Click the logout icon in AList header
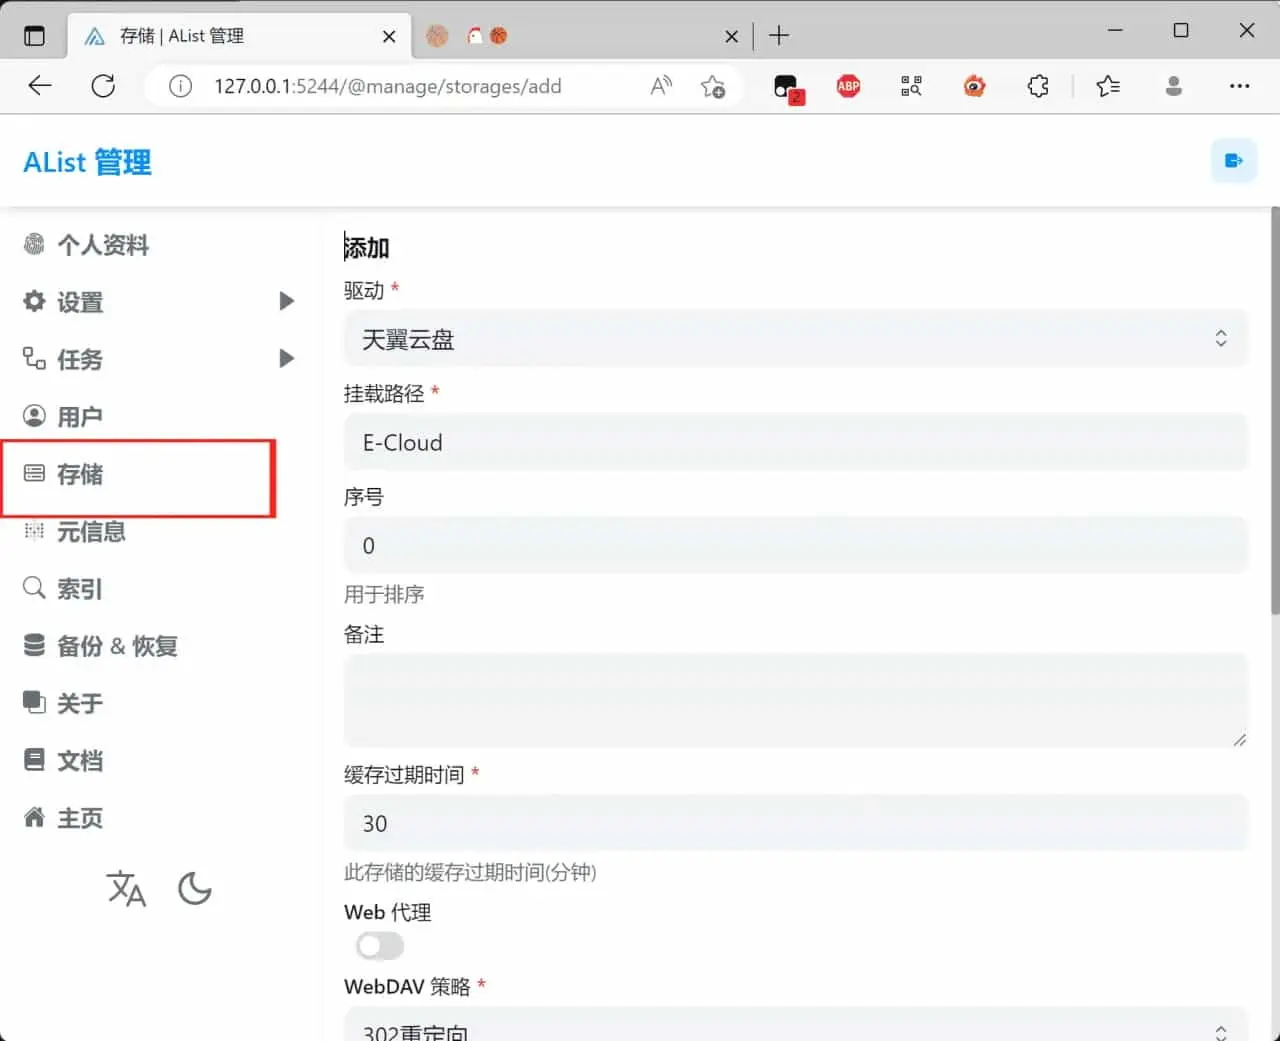This screenshot has height=1041, width=1280. (1233, 161)
